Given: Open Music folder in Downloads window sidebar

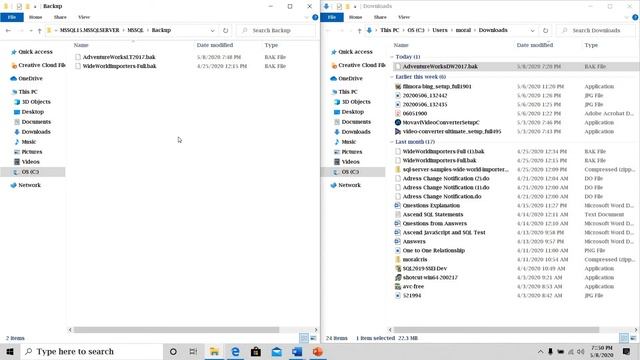Looking at the screenshot, I should pos(345,142).
